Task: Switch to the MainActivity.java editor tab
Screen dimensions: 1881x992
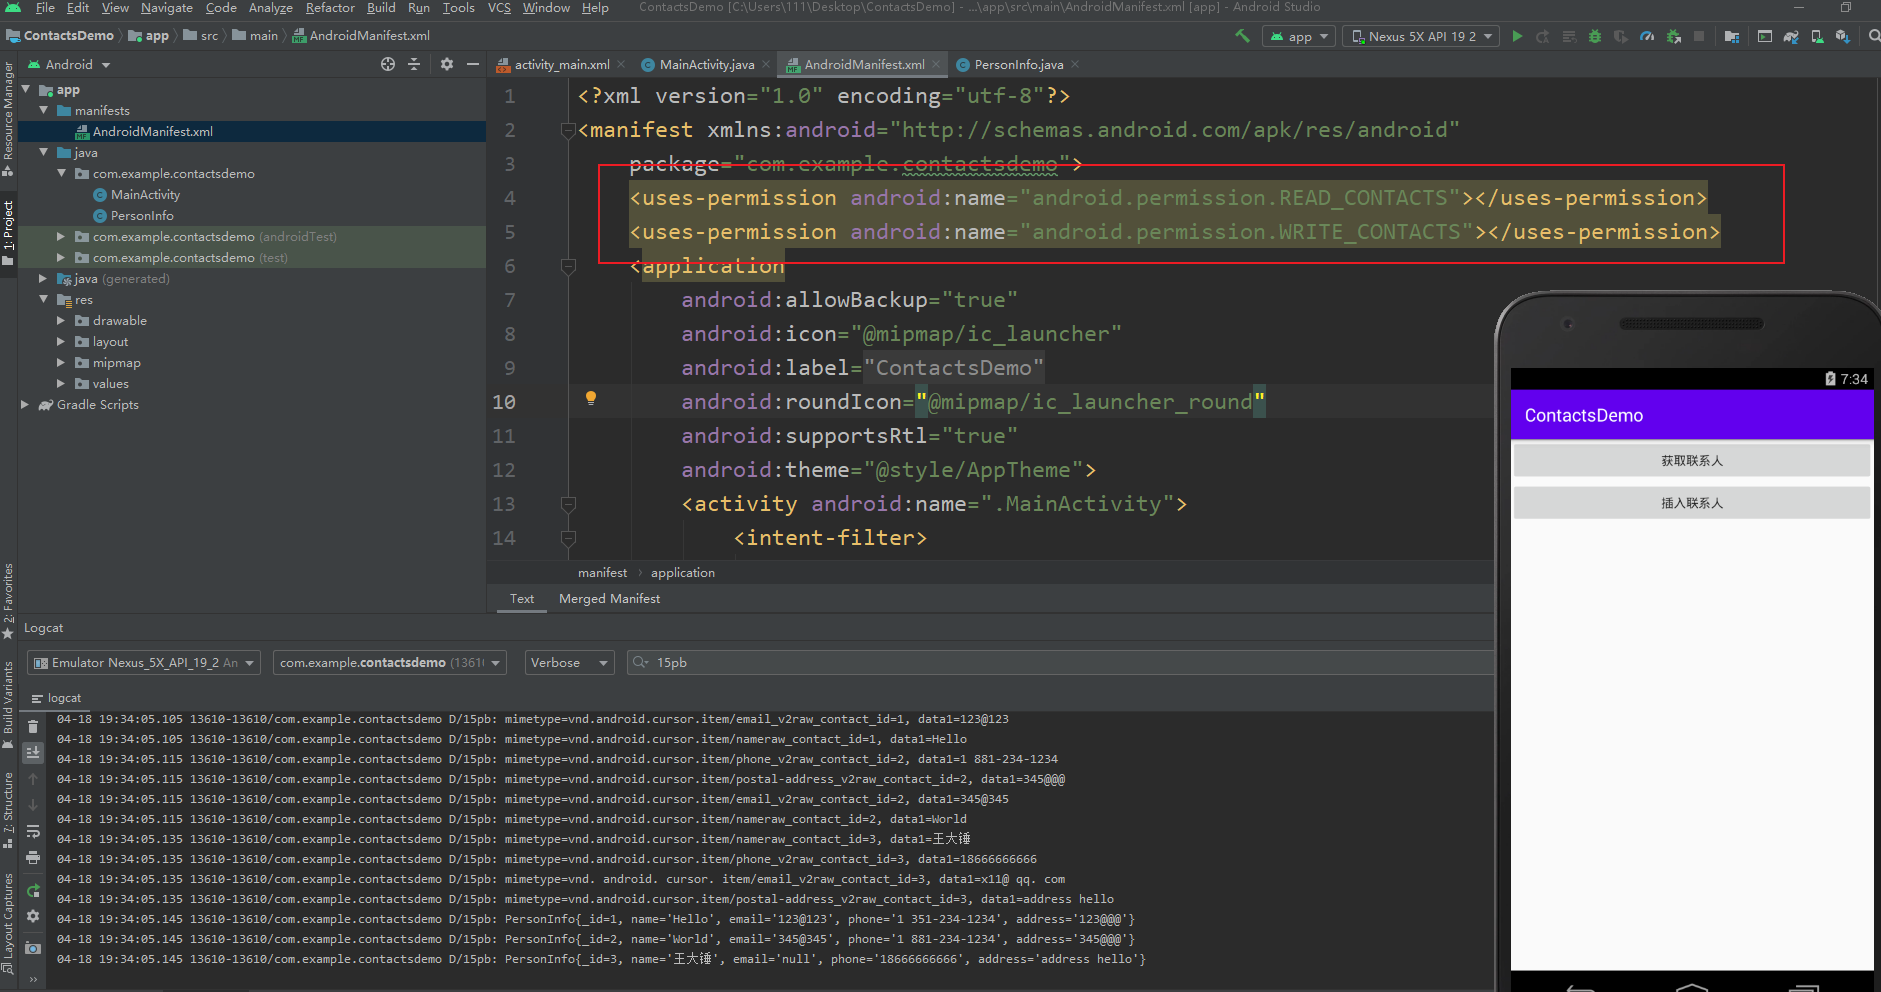Action: coord(706,65)
